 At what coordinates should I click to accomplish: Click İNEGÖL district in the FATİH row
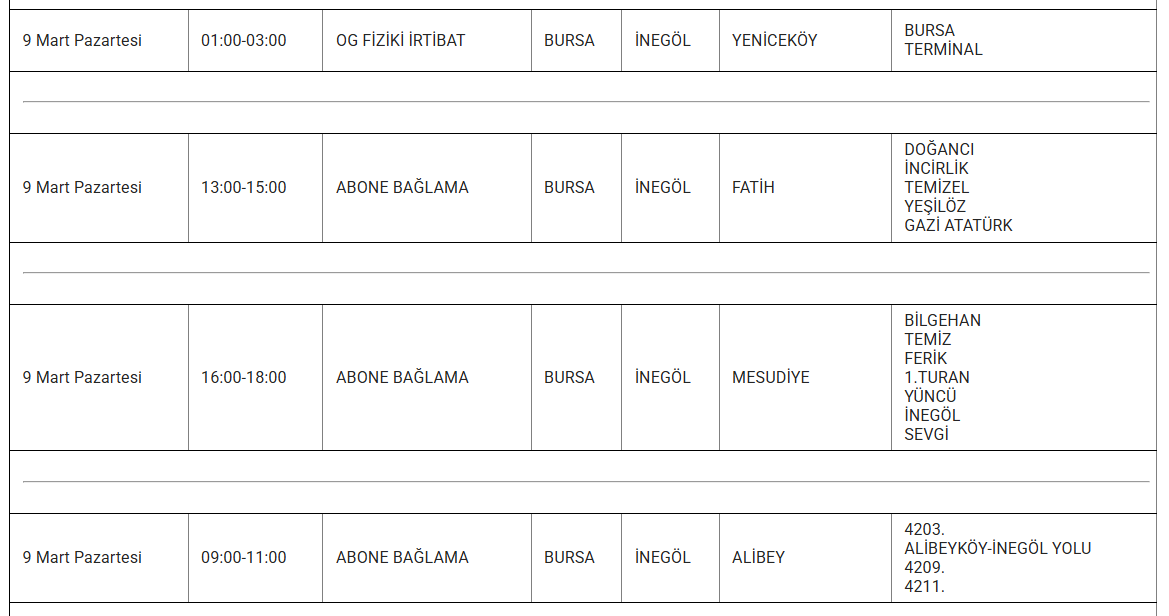click(x=662, y=188)
